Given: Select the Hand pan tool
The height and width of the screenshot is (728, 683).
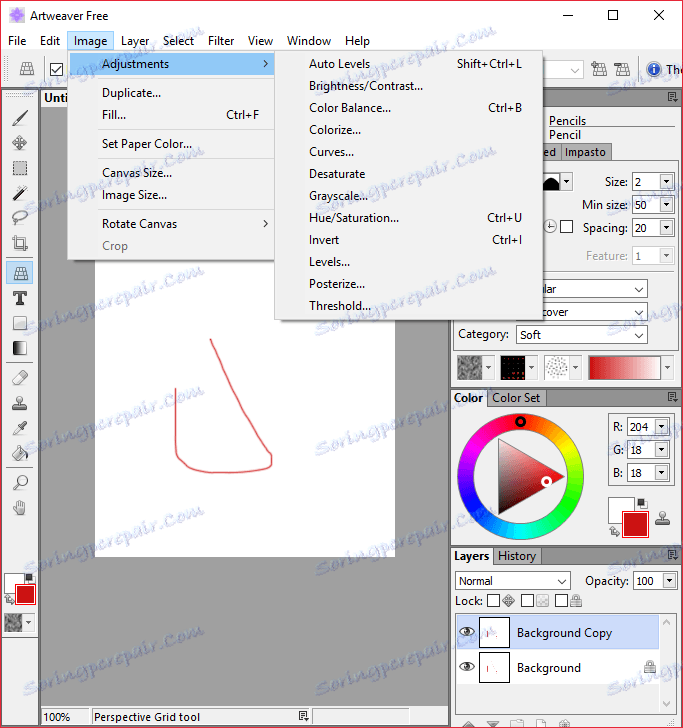Looking at the screenshot, I should click(20, 508).
